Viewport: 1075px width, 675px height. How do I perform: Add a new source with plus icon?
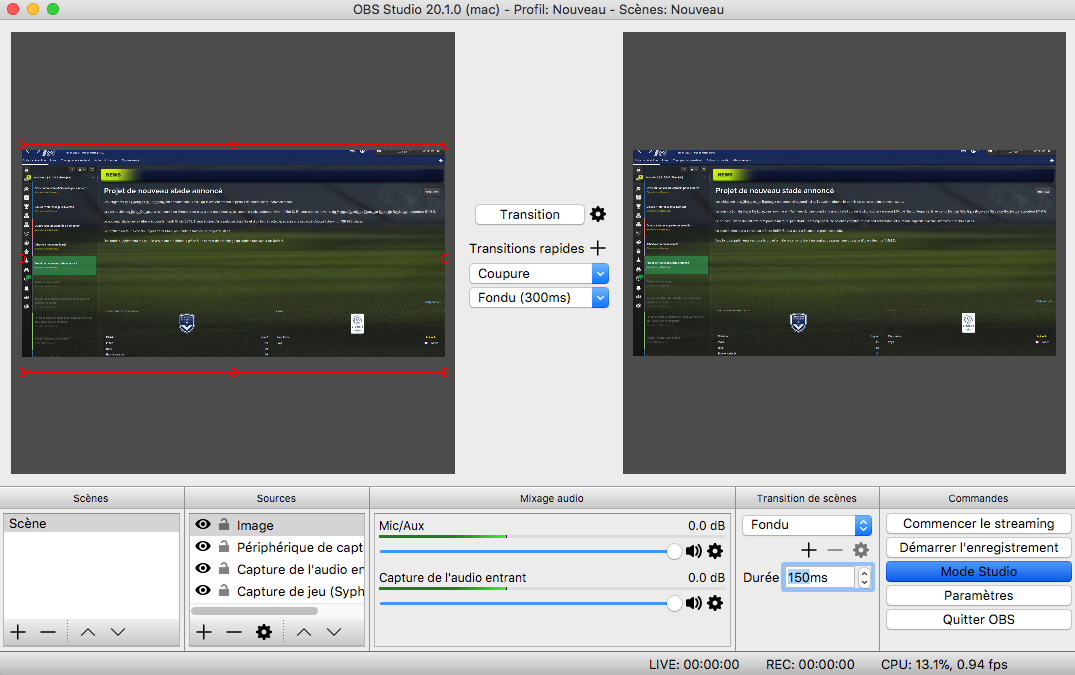pos(204,632)
